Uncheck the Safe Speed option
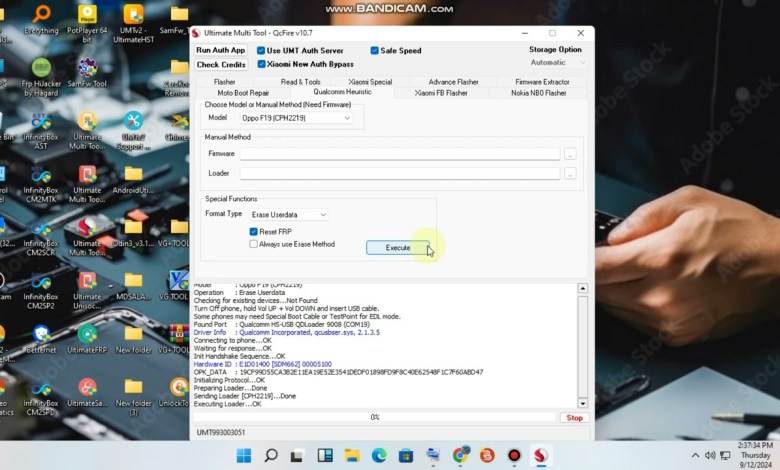The height and width of the screenshot is (470, 780). pos(375,50)
